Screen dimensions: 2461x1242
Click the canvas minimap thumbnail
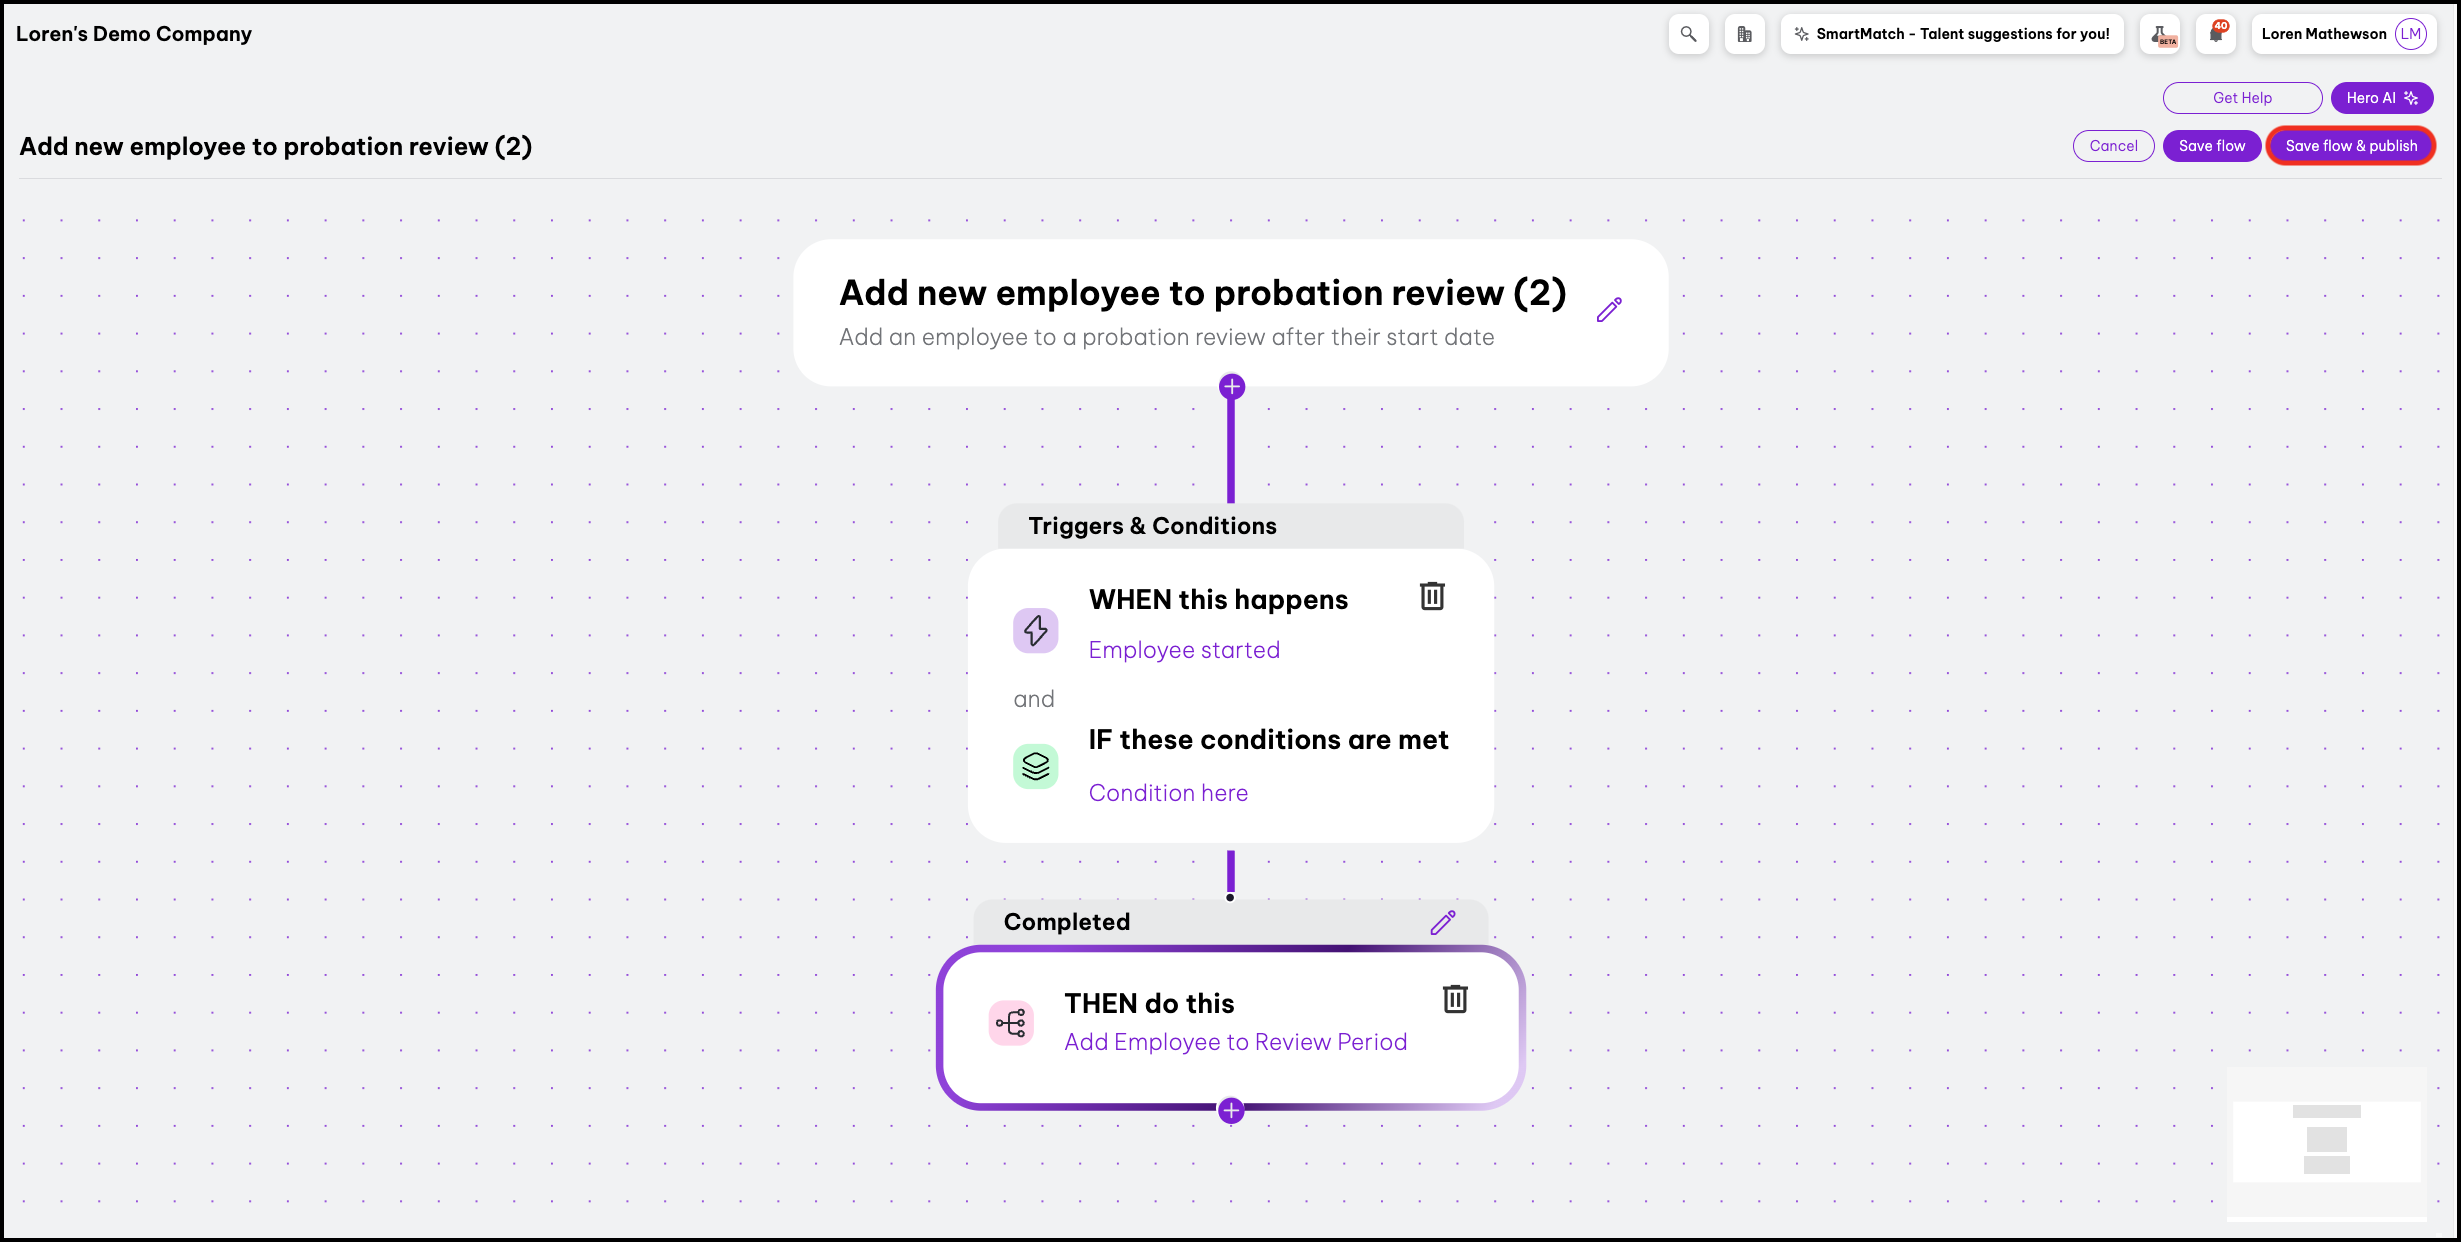pyautogui.click(x=2327, y=1142)
